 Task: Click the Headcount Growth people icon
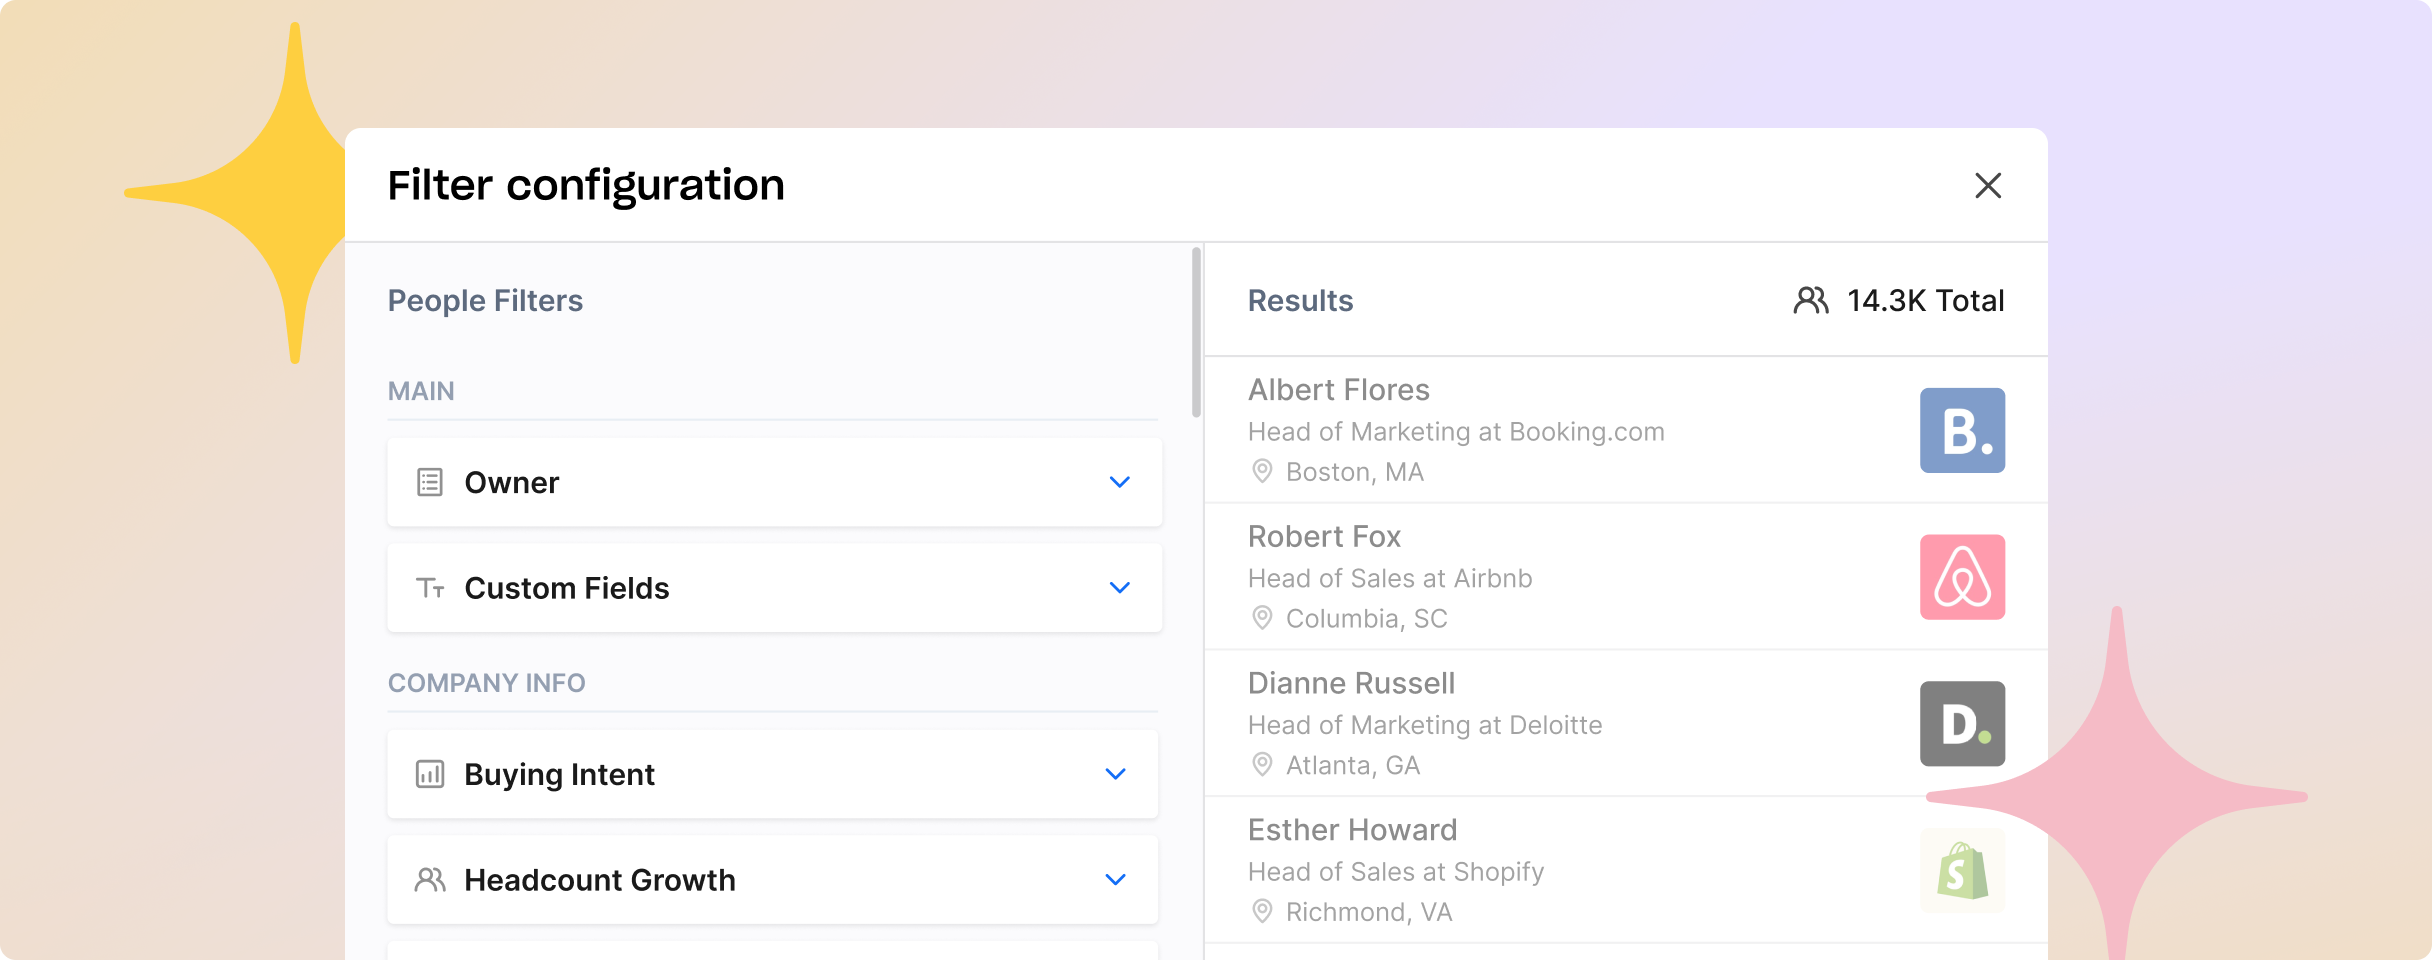pyautogui.click(x=429, y=880)
